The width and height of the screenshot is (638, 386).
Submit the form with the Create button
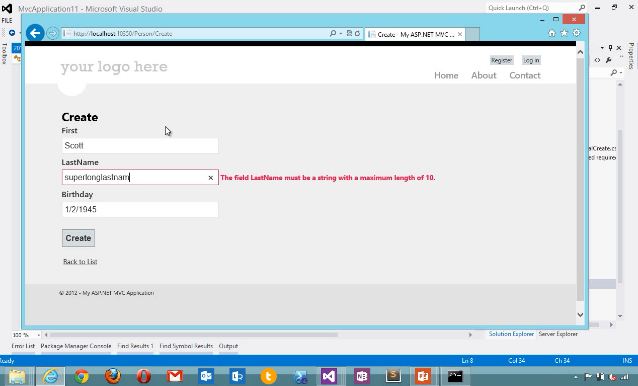pyautogui.click(x=79, y=238)
